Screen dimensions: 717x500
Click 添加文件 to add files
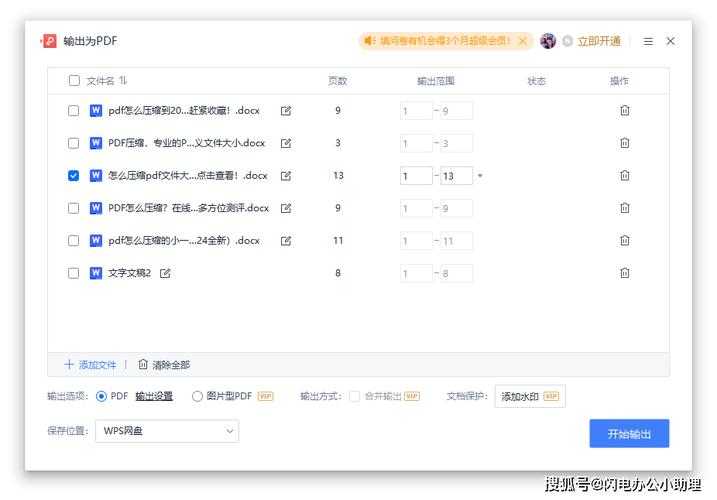[90, 365]
